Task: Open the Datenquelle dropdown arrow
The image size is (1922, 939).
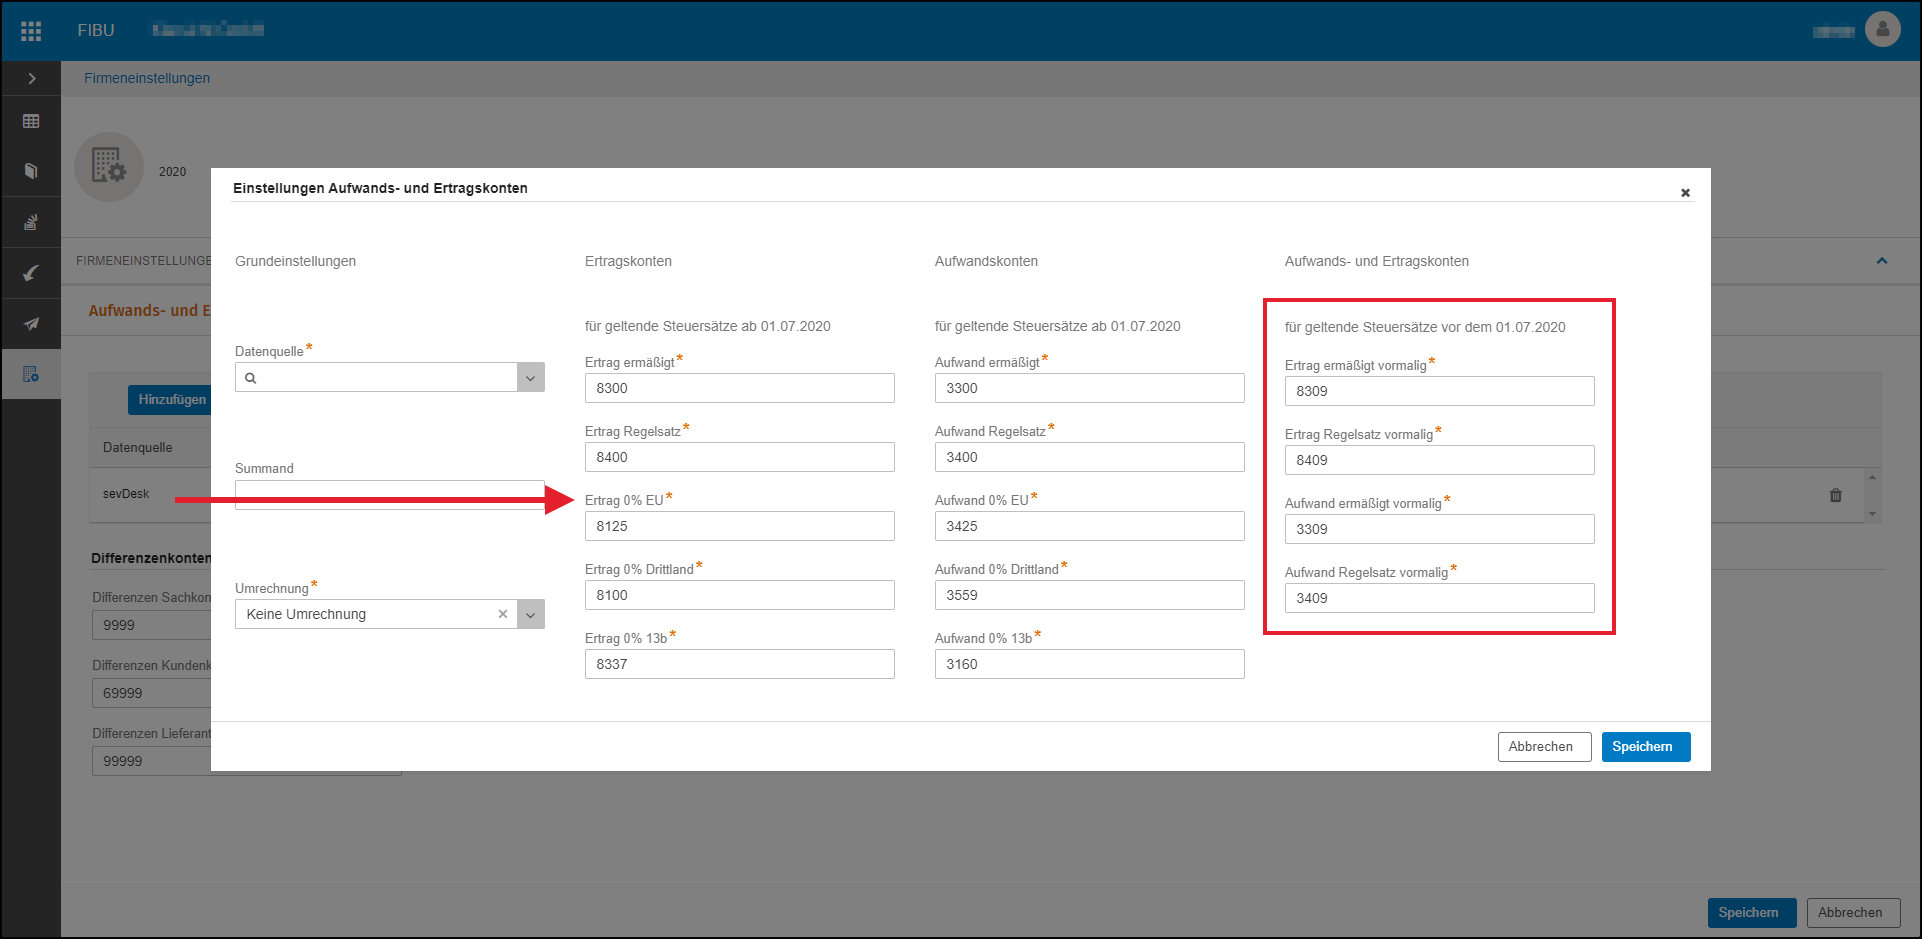Action: tap(531, 377)
